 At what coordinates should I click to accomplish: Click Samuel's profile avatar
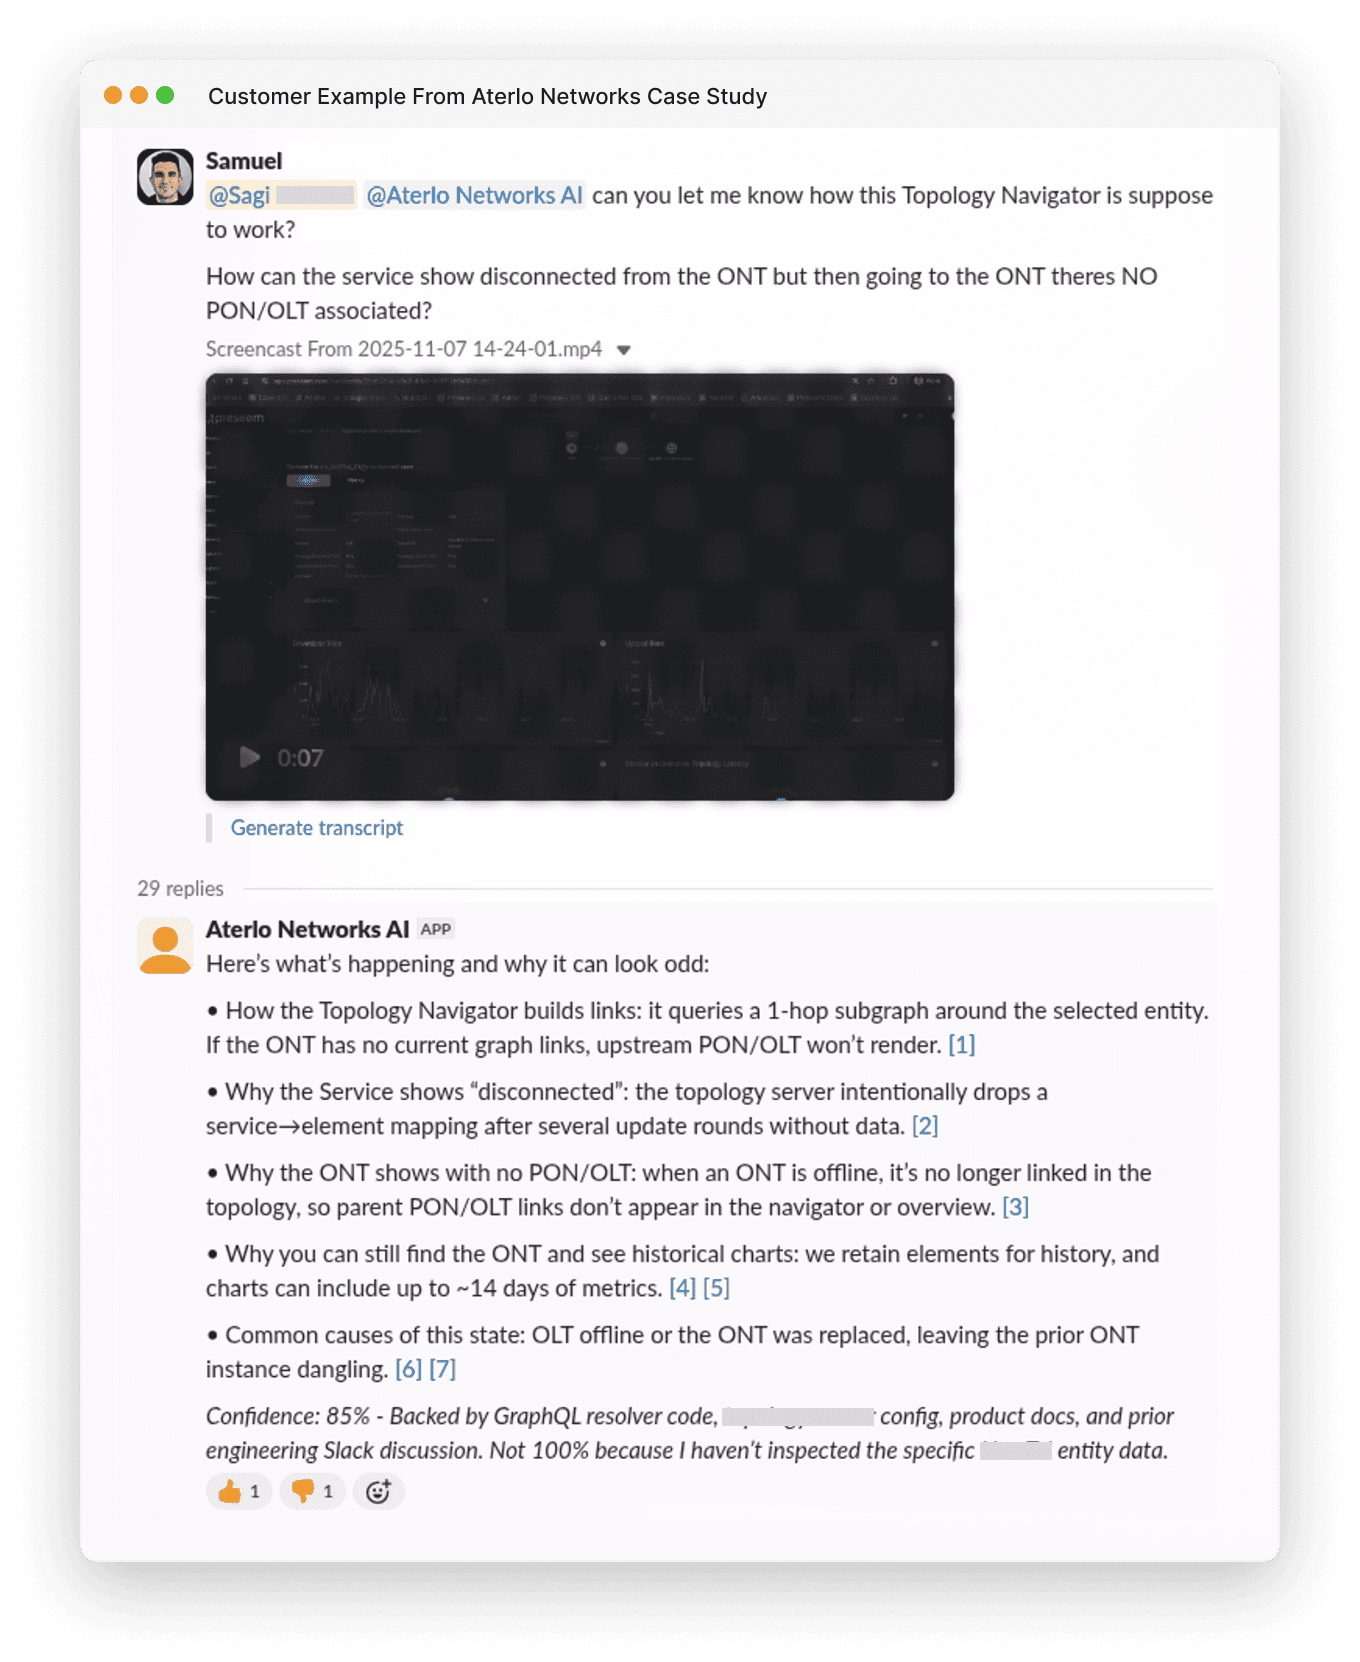tap(165, 177)
